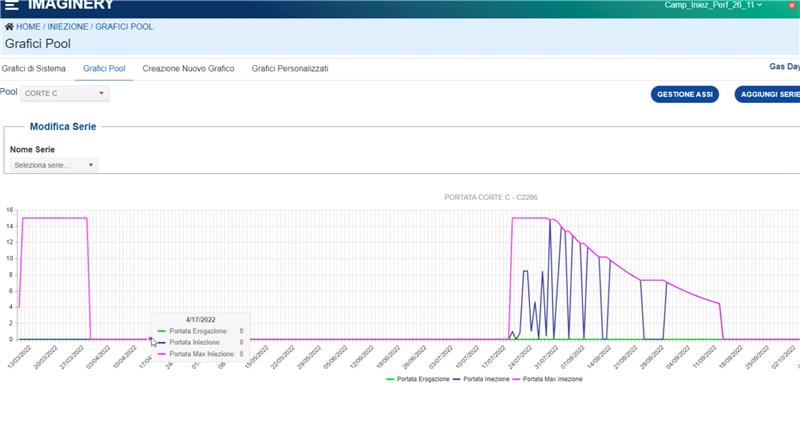Image resolution: width=800 pixels, height=448 pixels.
Task: Toggle Portata Erogazione legend entry
Action: click(418, 379)
